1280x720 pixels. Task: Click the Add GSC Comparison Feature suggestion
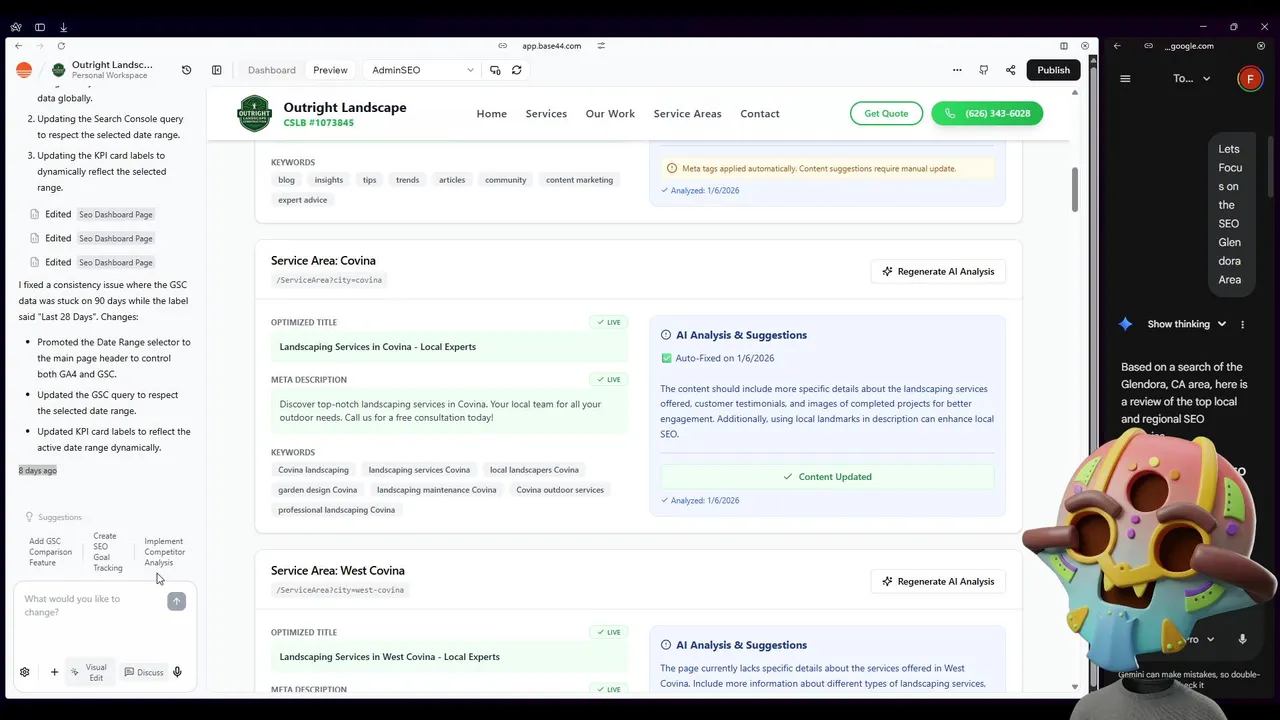(x=51, y=552)
